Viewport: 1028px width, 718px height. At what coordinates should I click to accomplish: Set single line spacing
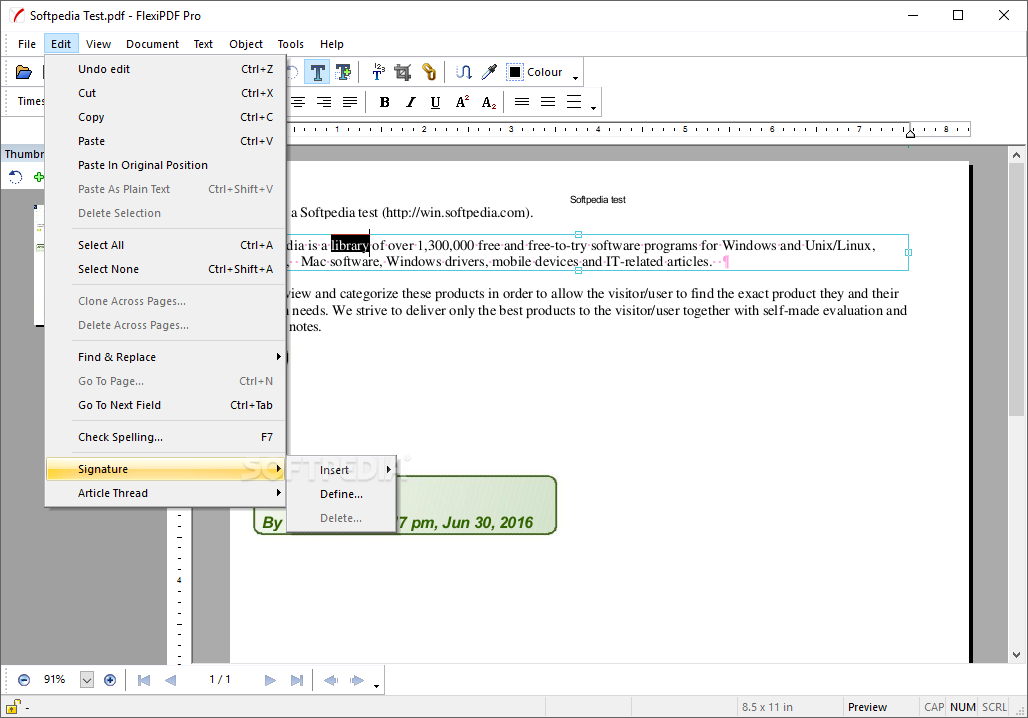522,102
